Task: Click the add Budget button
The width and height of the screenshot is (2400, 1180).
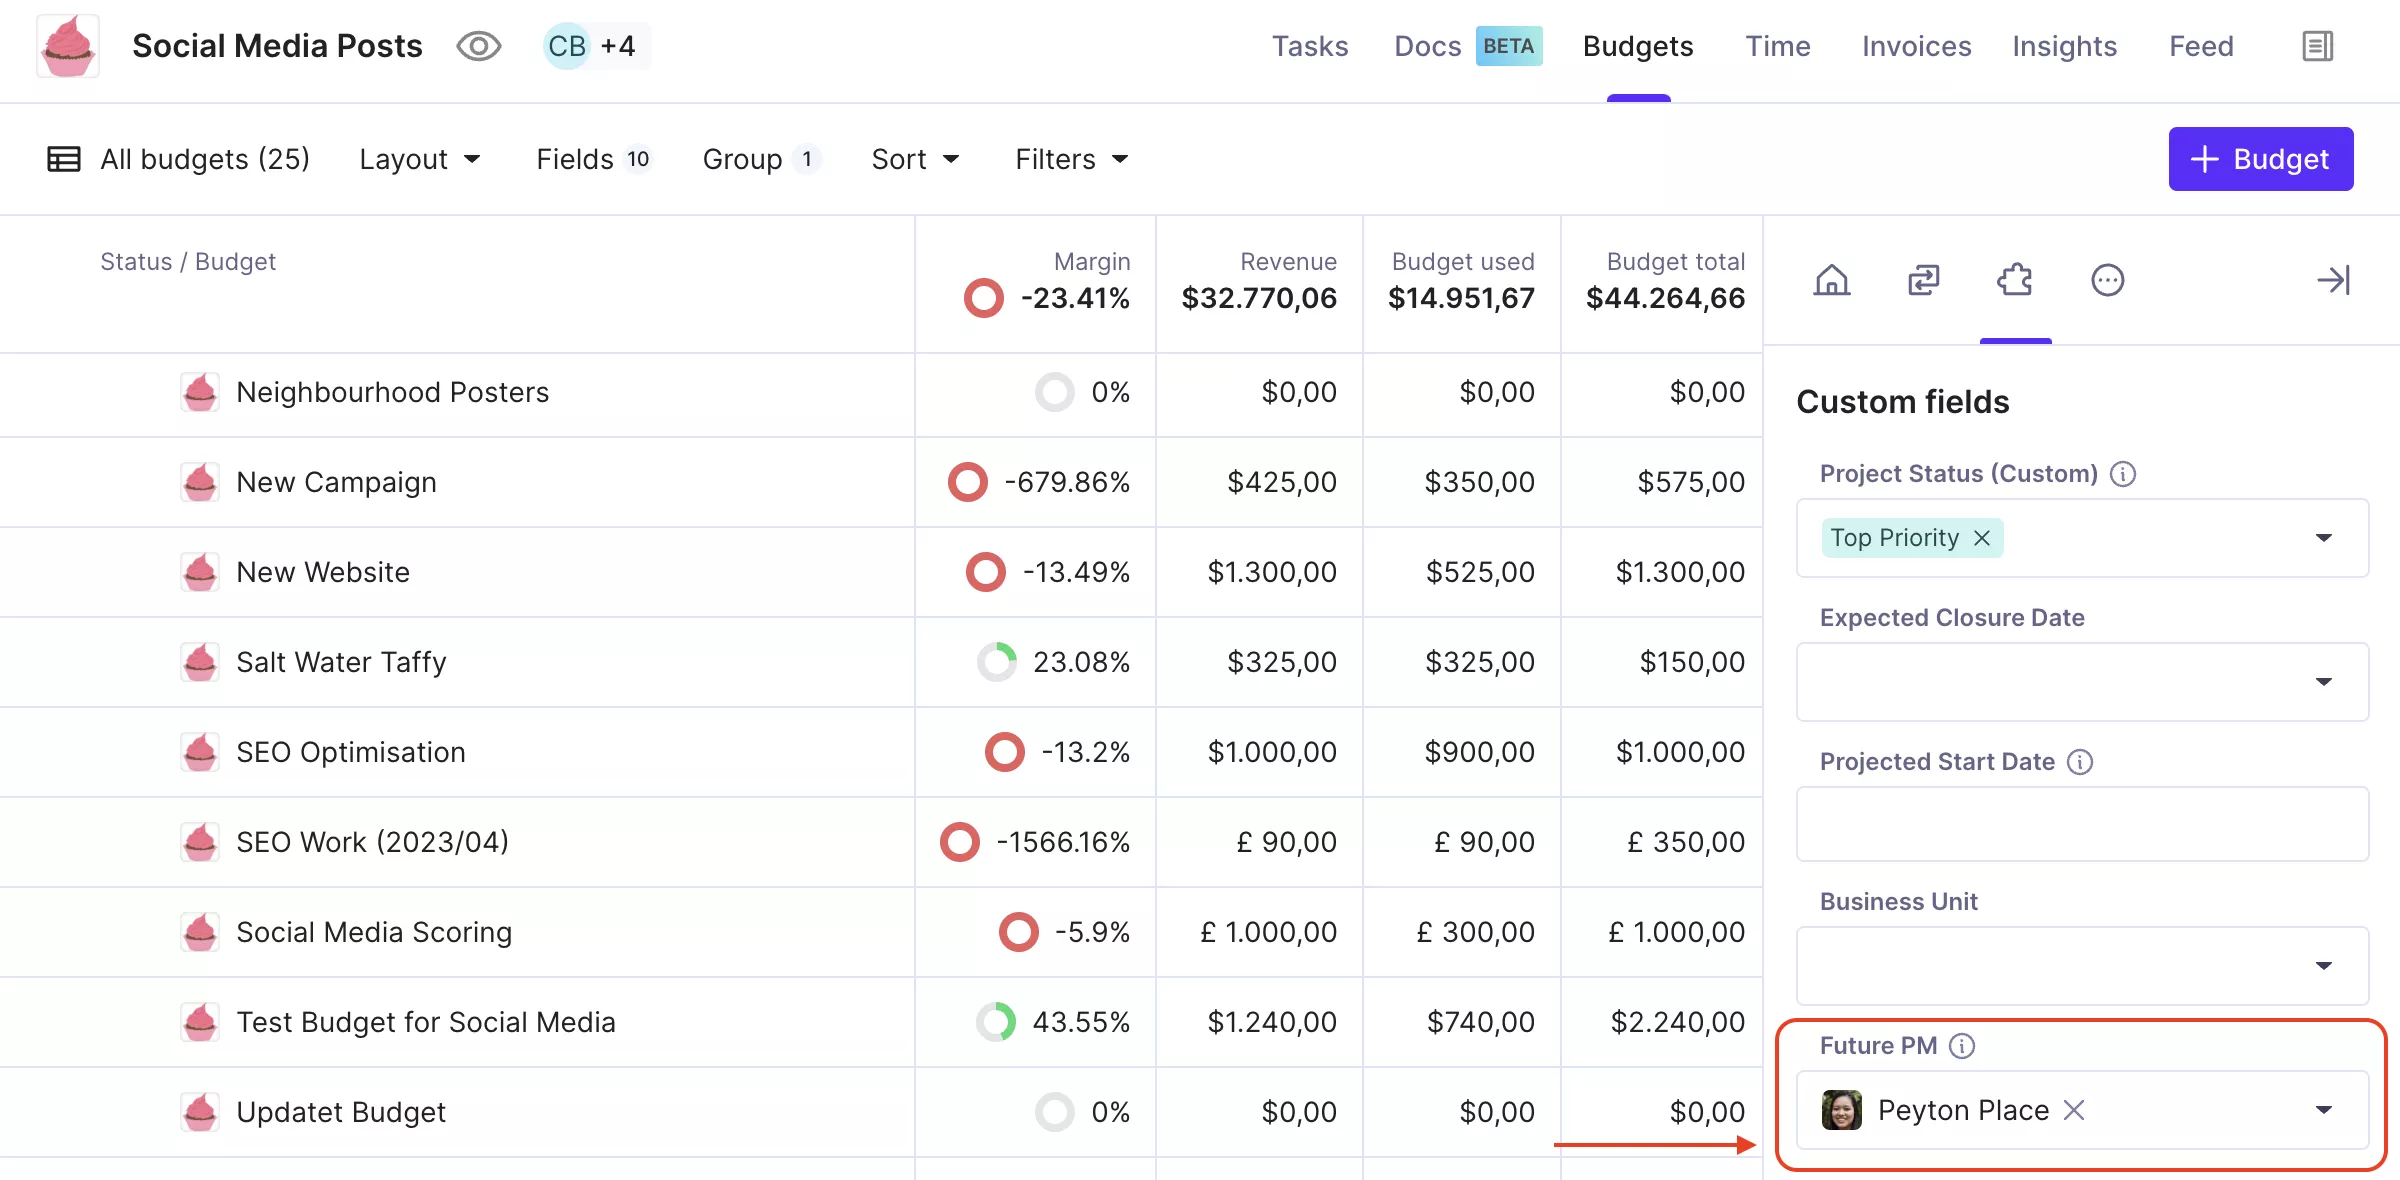Action: tap(2261, 159)
